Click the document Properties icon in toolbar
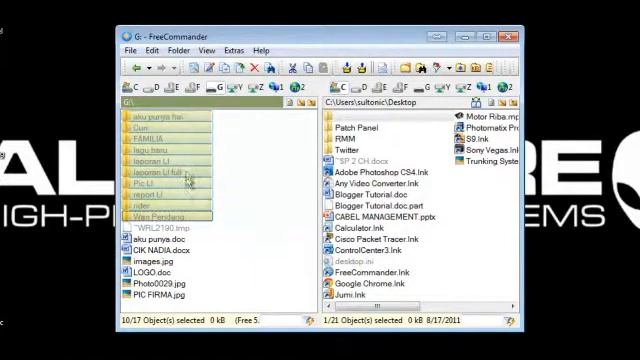 coord(382,68)
